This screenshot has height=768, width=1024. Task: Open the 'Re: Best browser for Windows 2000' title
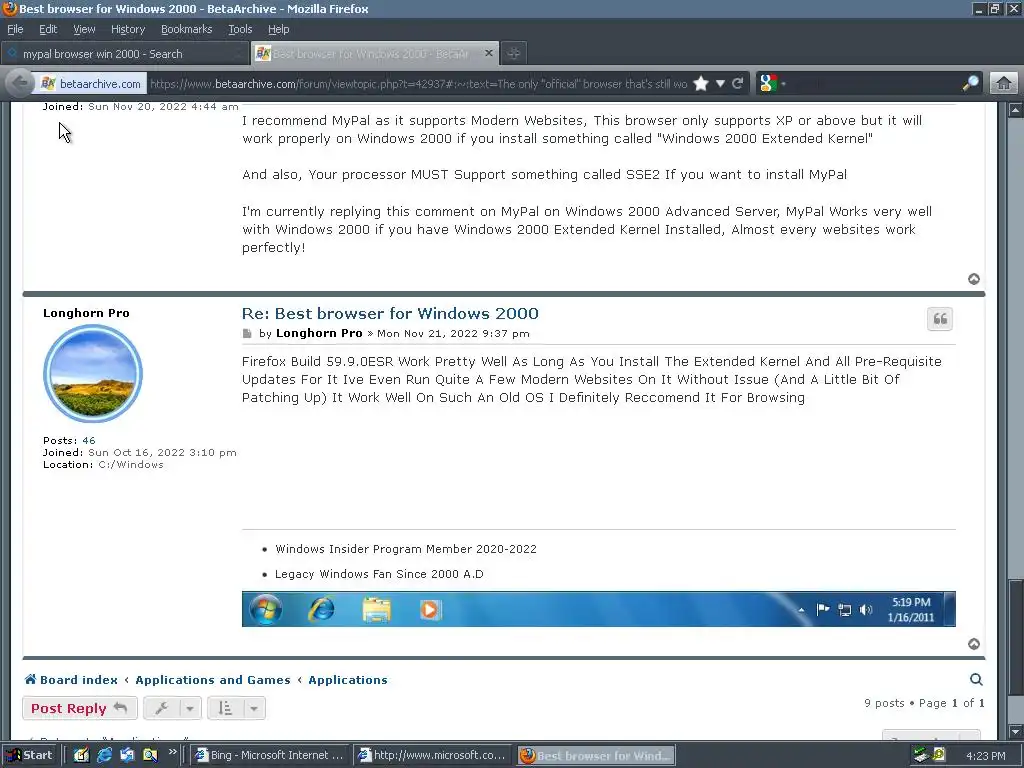click(390, 313)
